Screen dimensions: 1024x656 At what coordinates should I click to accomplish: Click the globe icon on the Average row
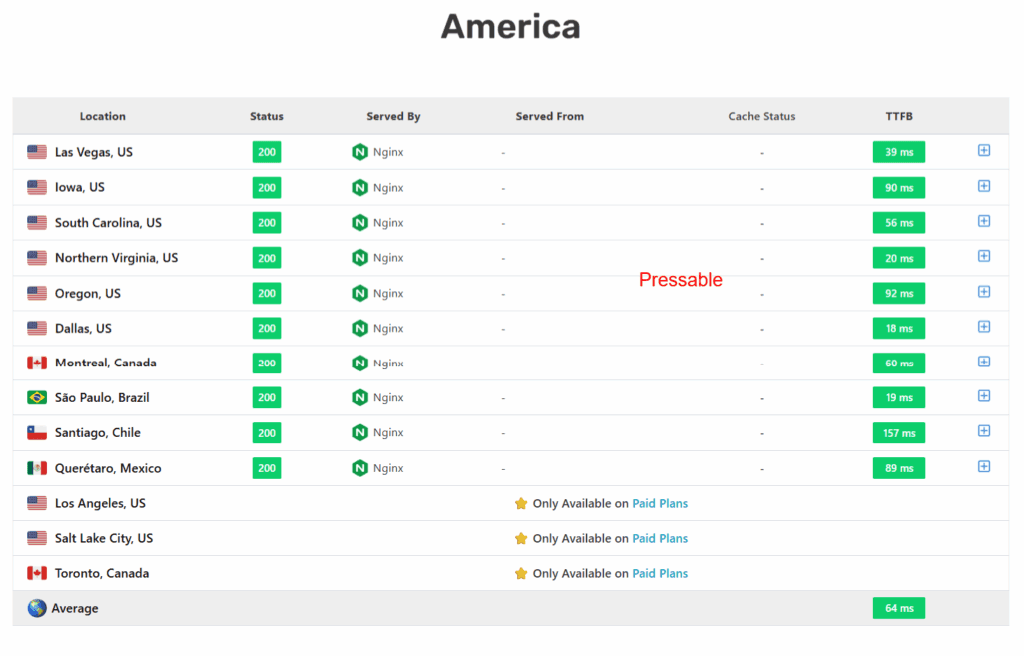click(x=36, y=607)
